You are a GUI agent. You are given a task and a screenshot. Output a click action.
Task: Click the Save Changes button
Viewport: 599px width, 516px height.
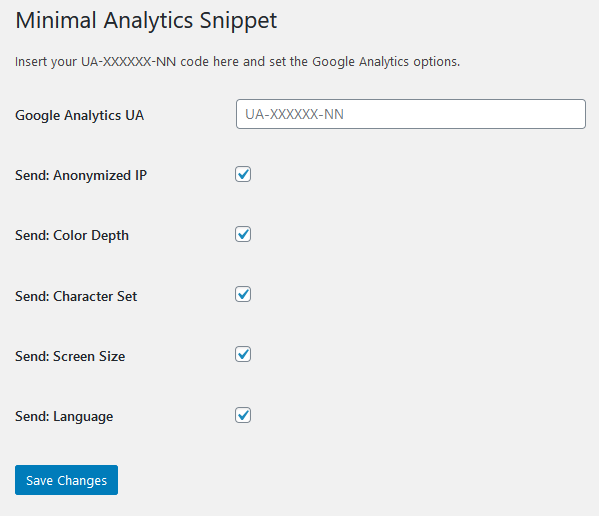[66, 480]
